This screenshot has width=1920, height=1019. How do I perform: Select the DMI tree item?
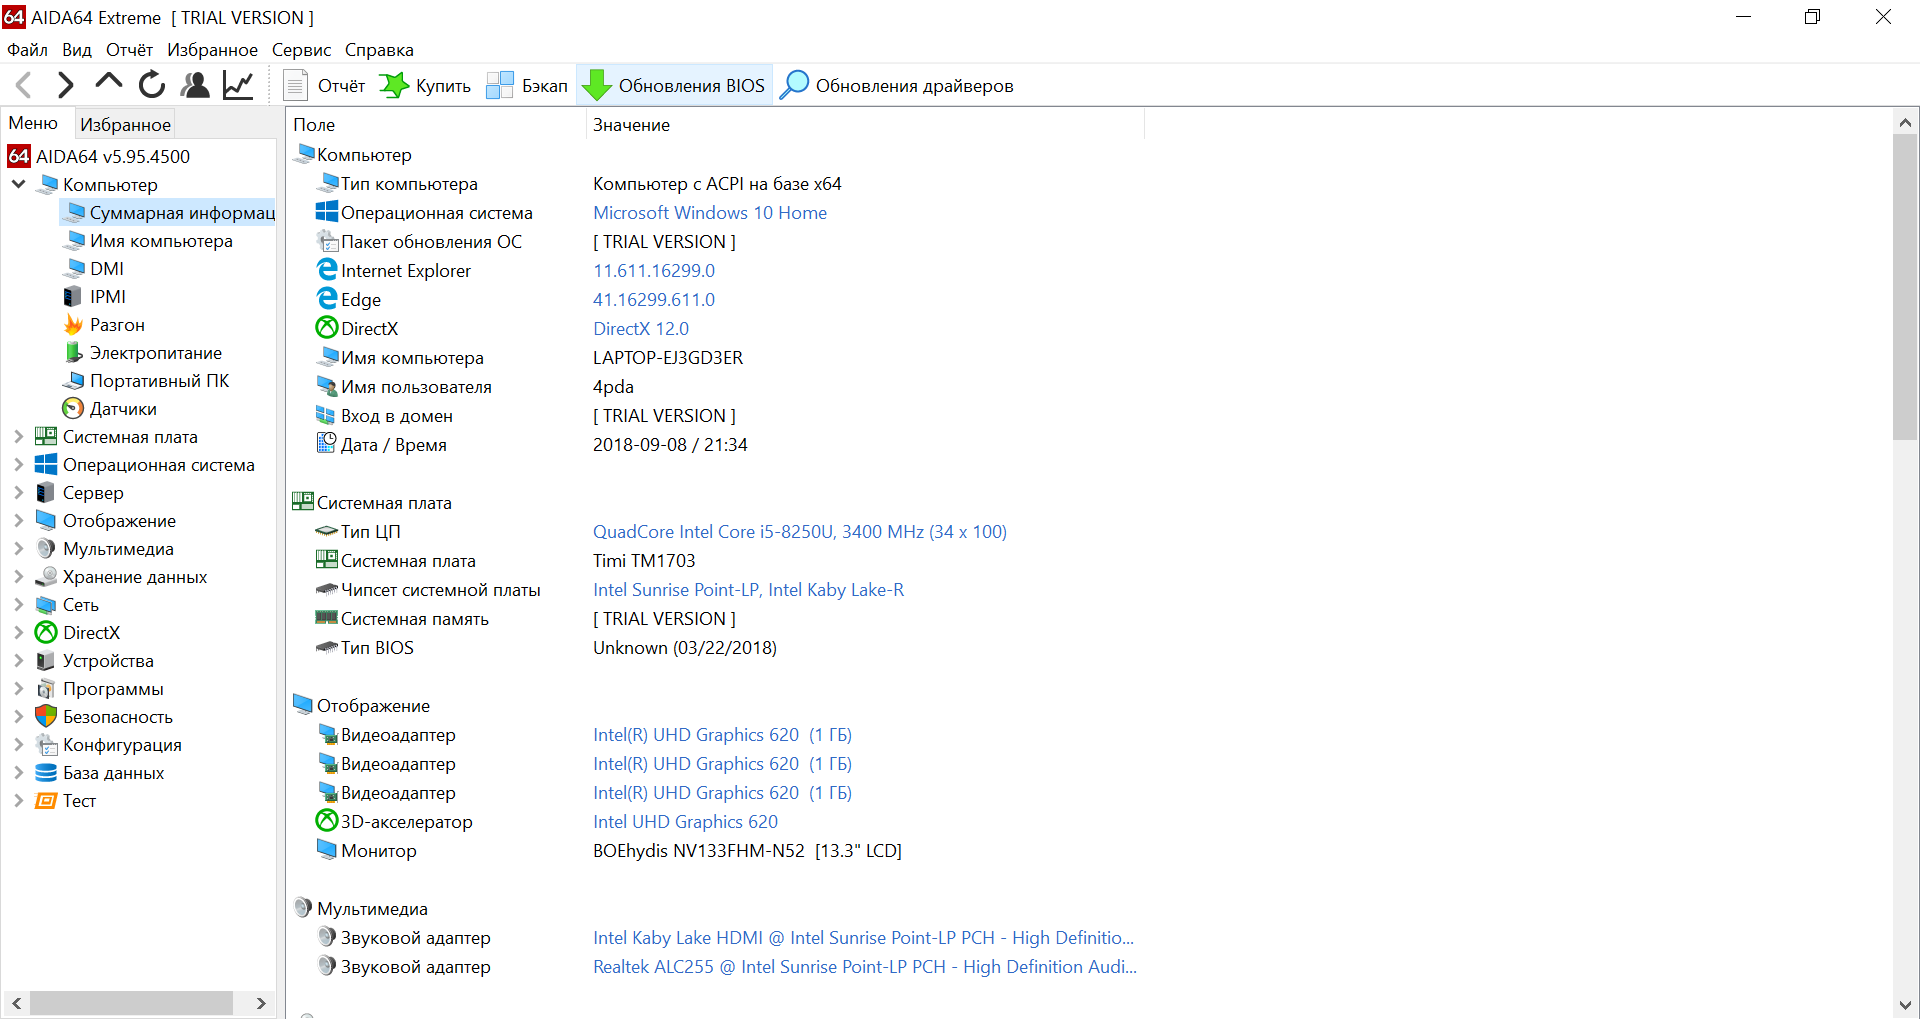[x=95, y=269]
